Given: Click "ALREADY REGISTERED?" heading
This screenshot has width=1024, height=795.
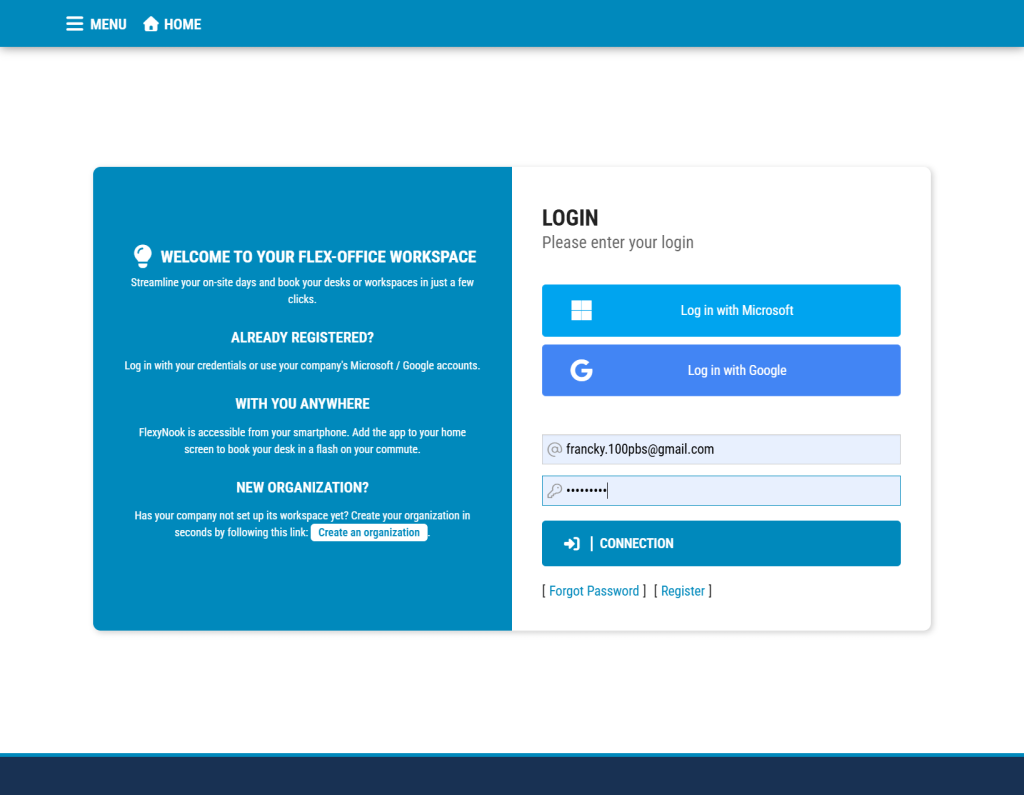Looking at the screenshot, I should click(302, 338).
